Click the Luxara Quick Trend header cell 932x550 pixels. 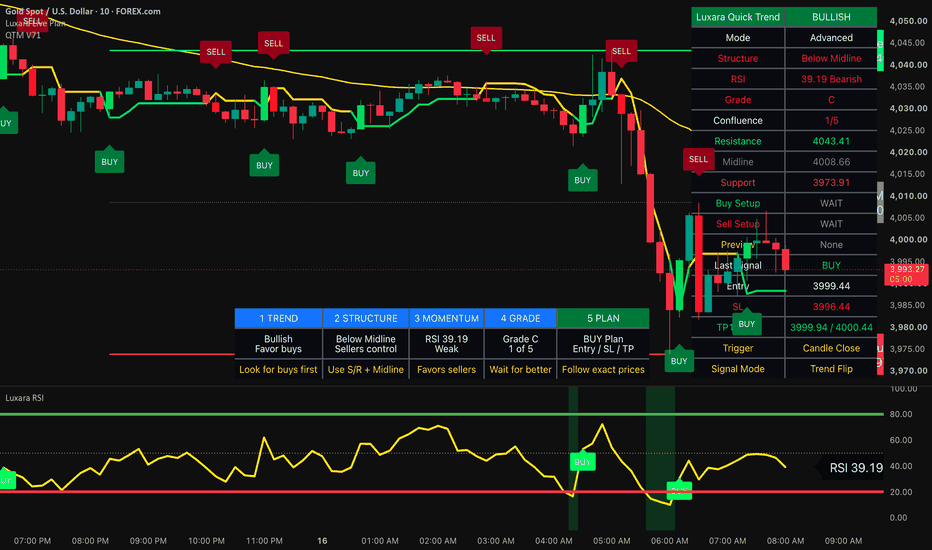(x=738, y=17)
